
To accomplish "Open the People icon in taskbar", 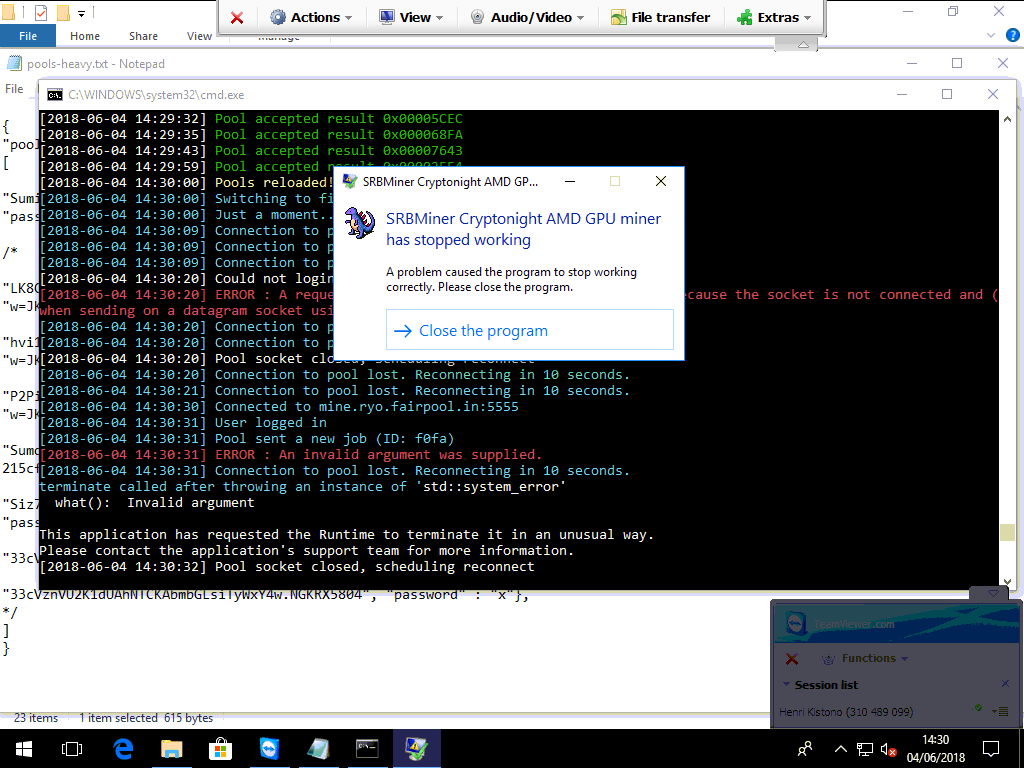I will (x=806, y=748).
